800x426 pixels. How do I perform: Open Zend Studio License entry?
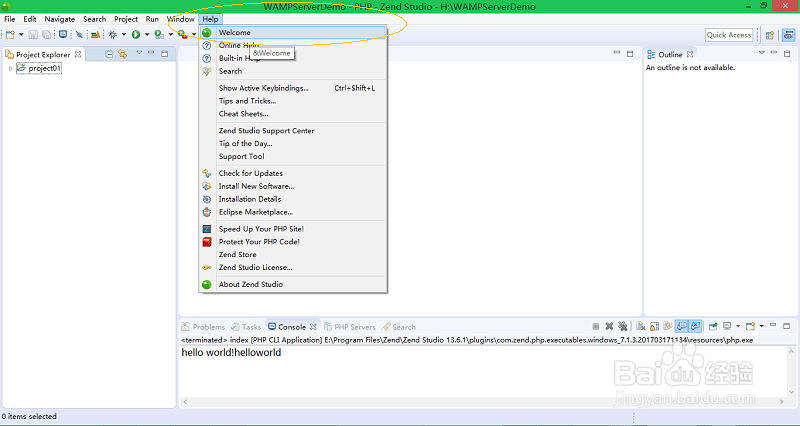coord(293,267)
